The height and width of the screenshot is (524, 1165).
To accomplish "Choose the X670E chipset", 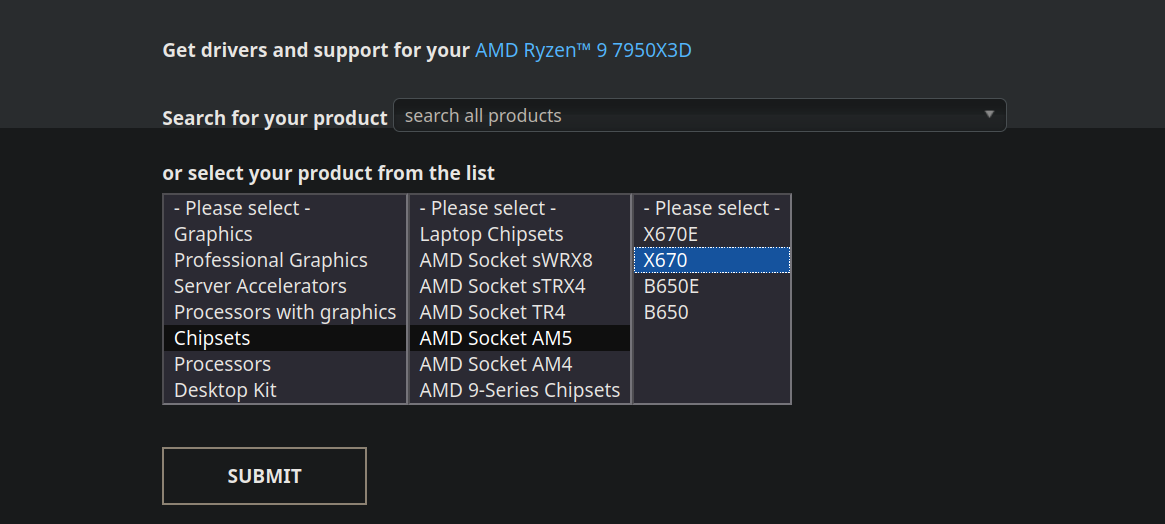I will pyautogui.click(x=671, y=234).
